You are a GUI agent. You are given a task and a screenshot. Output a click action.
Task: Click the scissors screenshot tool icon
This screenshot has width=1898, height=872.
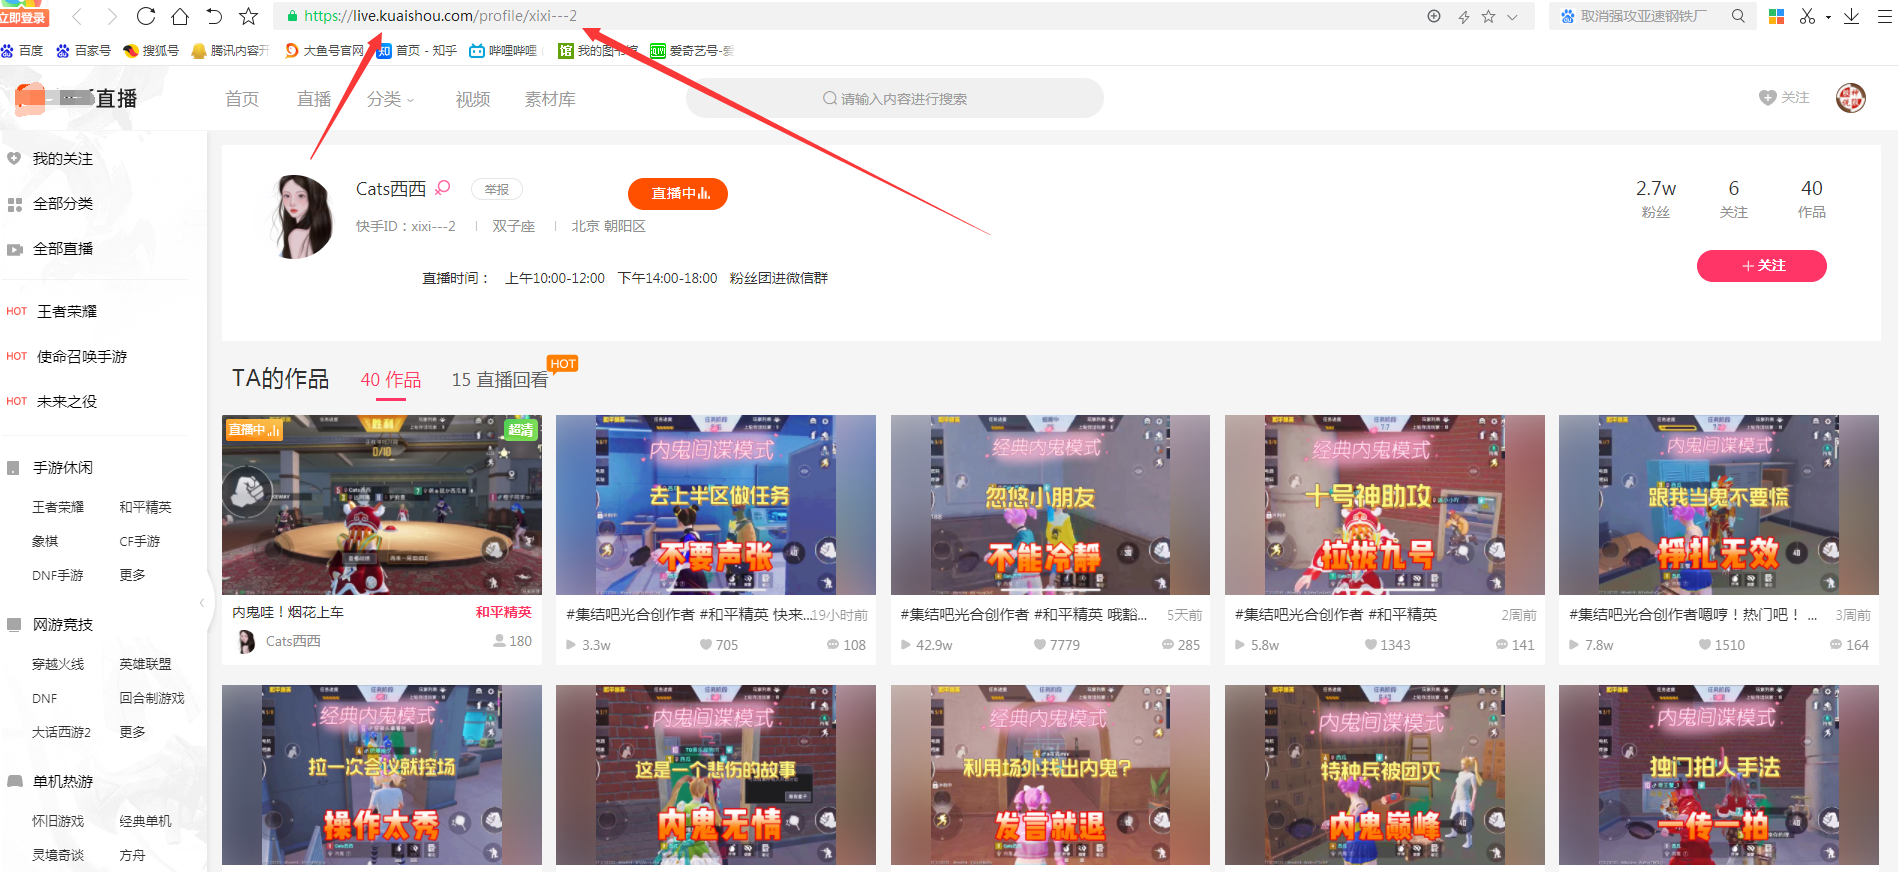pos(1807,16)
